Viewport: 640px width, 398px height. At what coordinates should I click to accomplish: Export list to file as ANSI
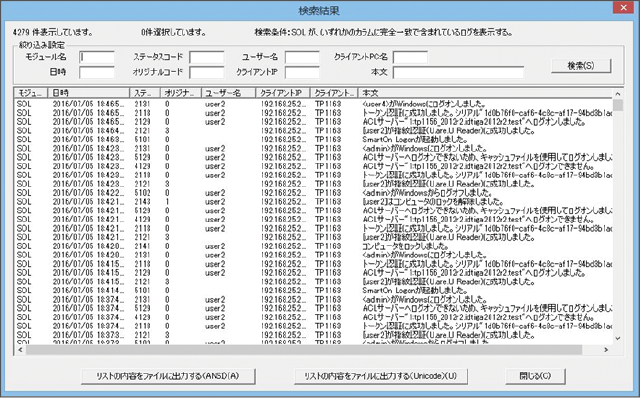point(168,376)
